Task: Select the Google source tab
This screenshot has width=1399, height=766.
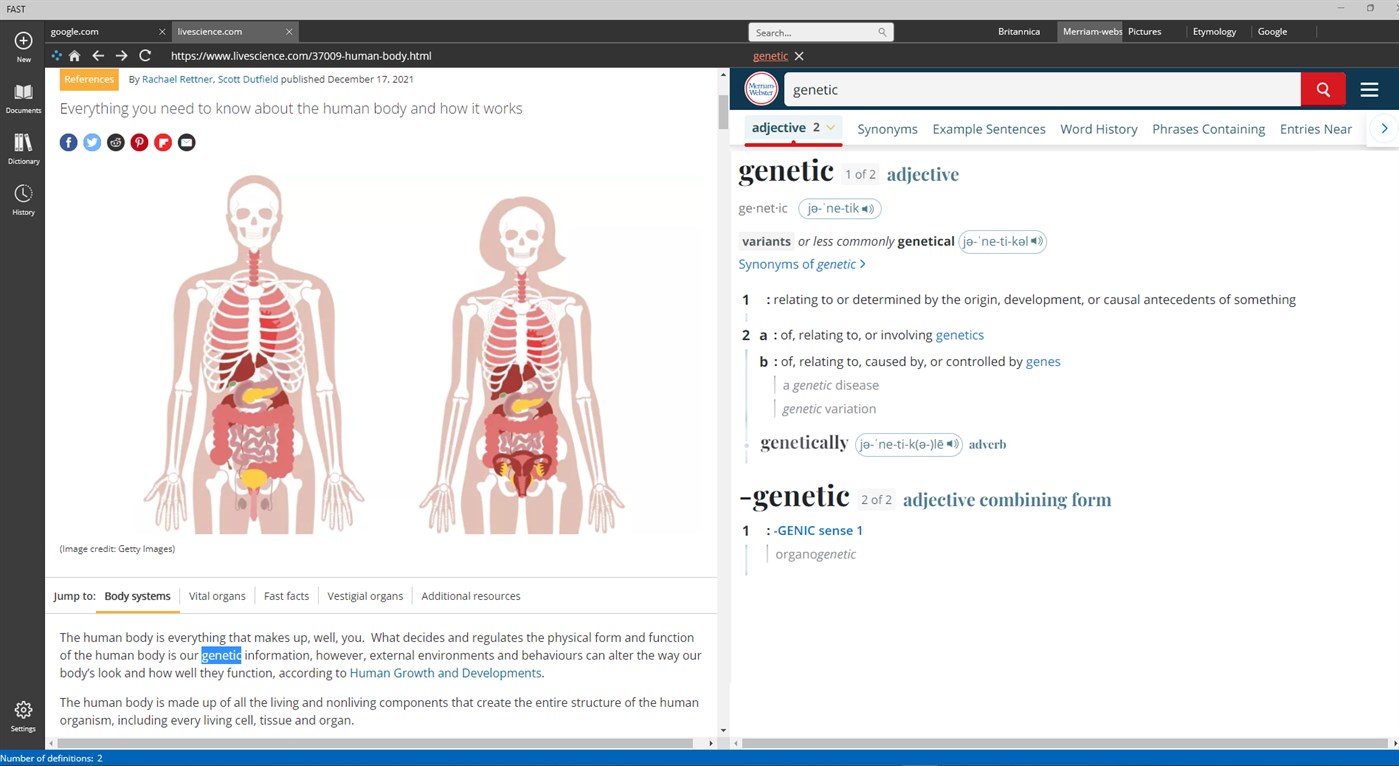Action: [x=1272, y=32]
